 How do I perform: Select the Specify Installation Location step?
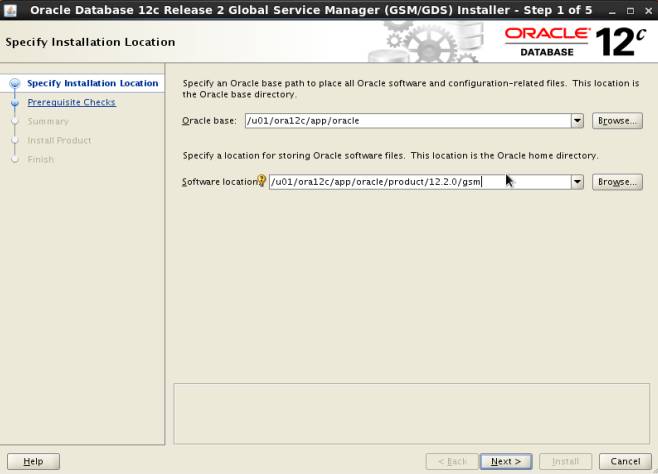click(x=92, y=83)
